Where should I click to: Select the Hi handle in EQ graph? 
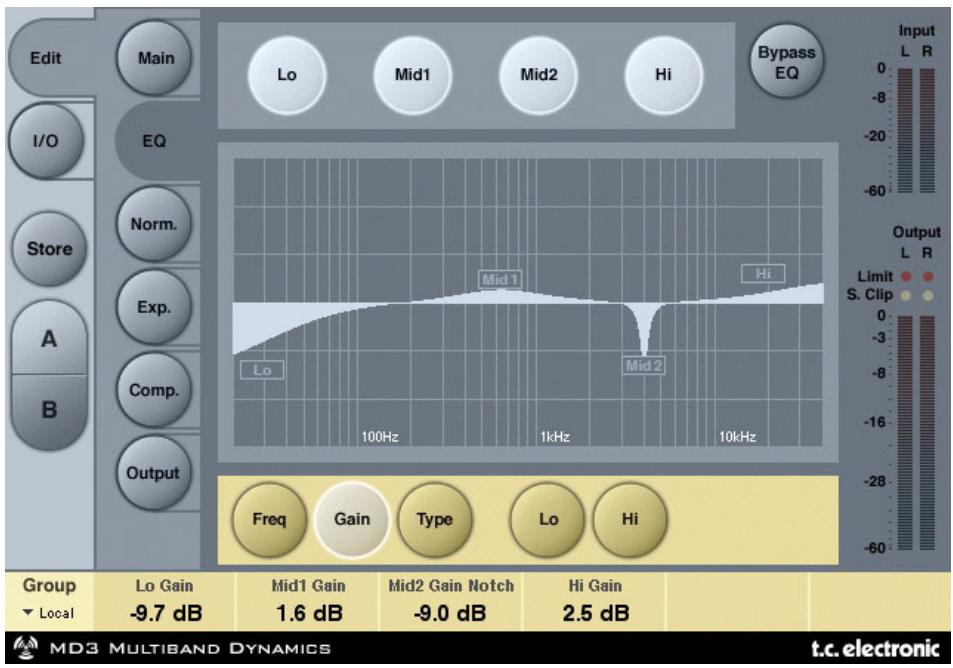click(763, 274)
